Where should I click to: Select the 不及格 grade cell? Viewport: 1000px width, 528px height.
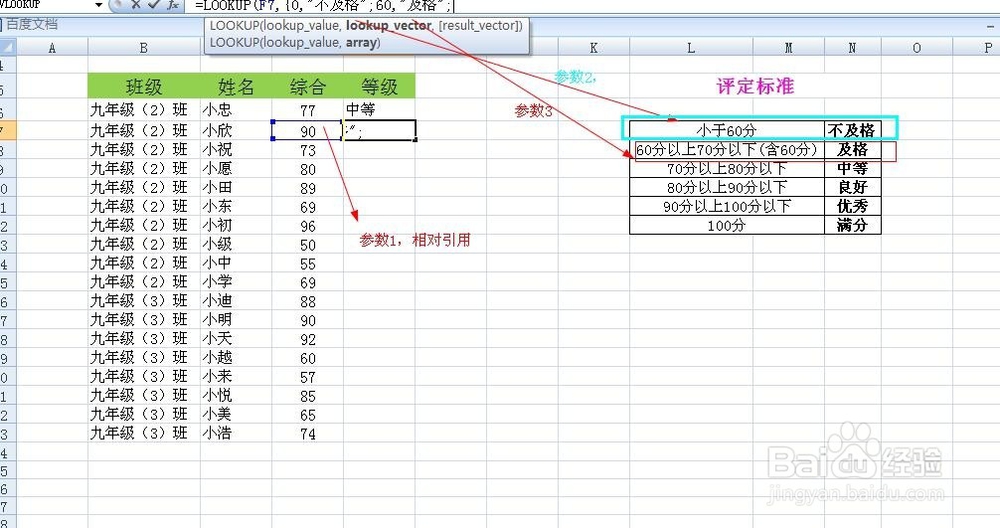pos(853,131)
